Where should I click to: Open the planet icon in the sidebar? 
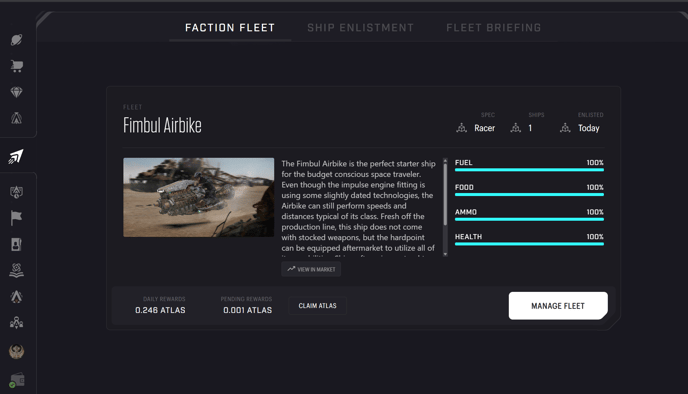17,40
